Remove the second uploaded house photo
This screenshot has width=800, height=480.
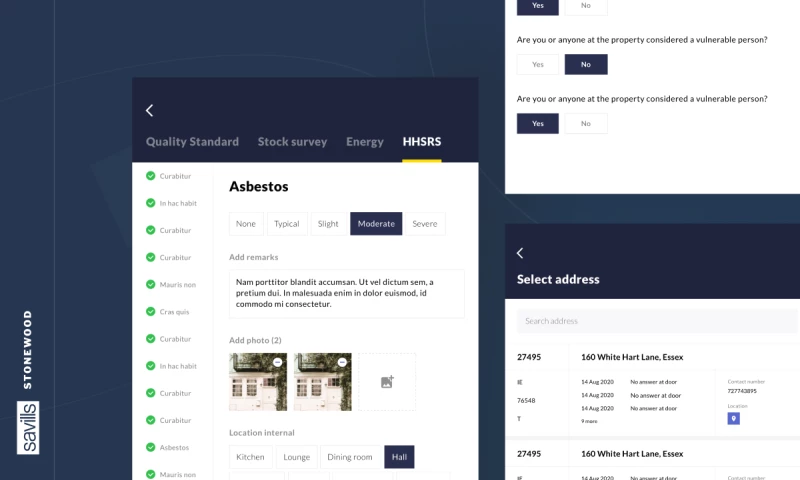342,362
